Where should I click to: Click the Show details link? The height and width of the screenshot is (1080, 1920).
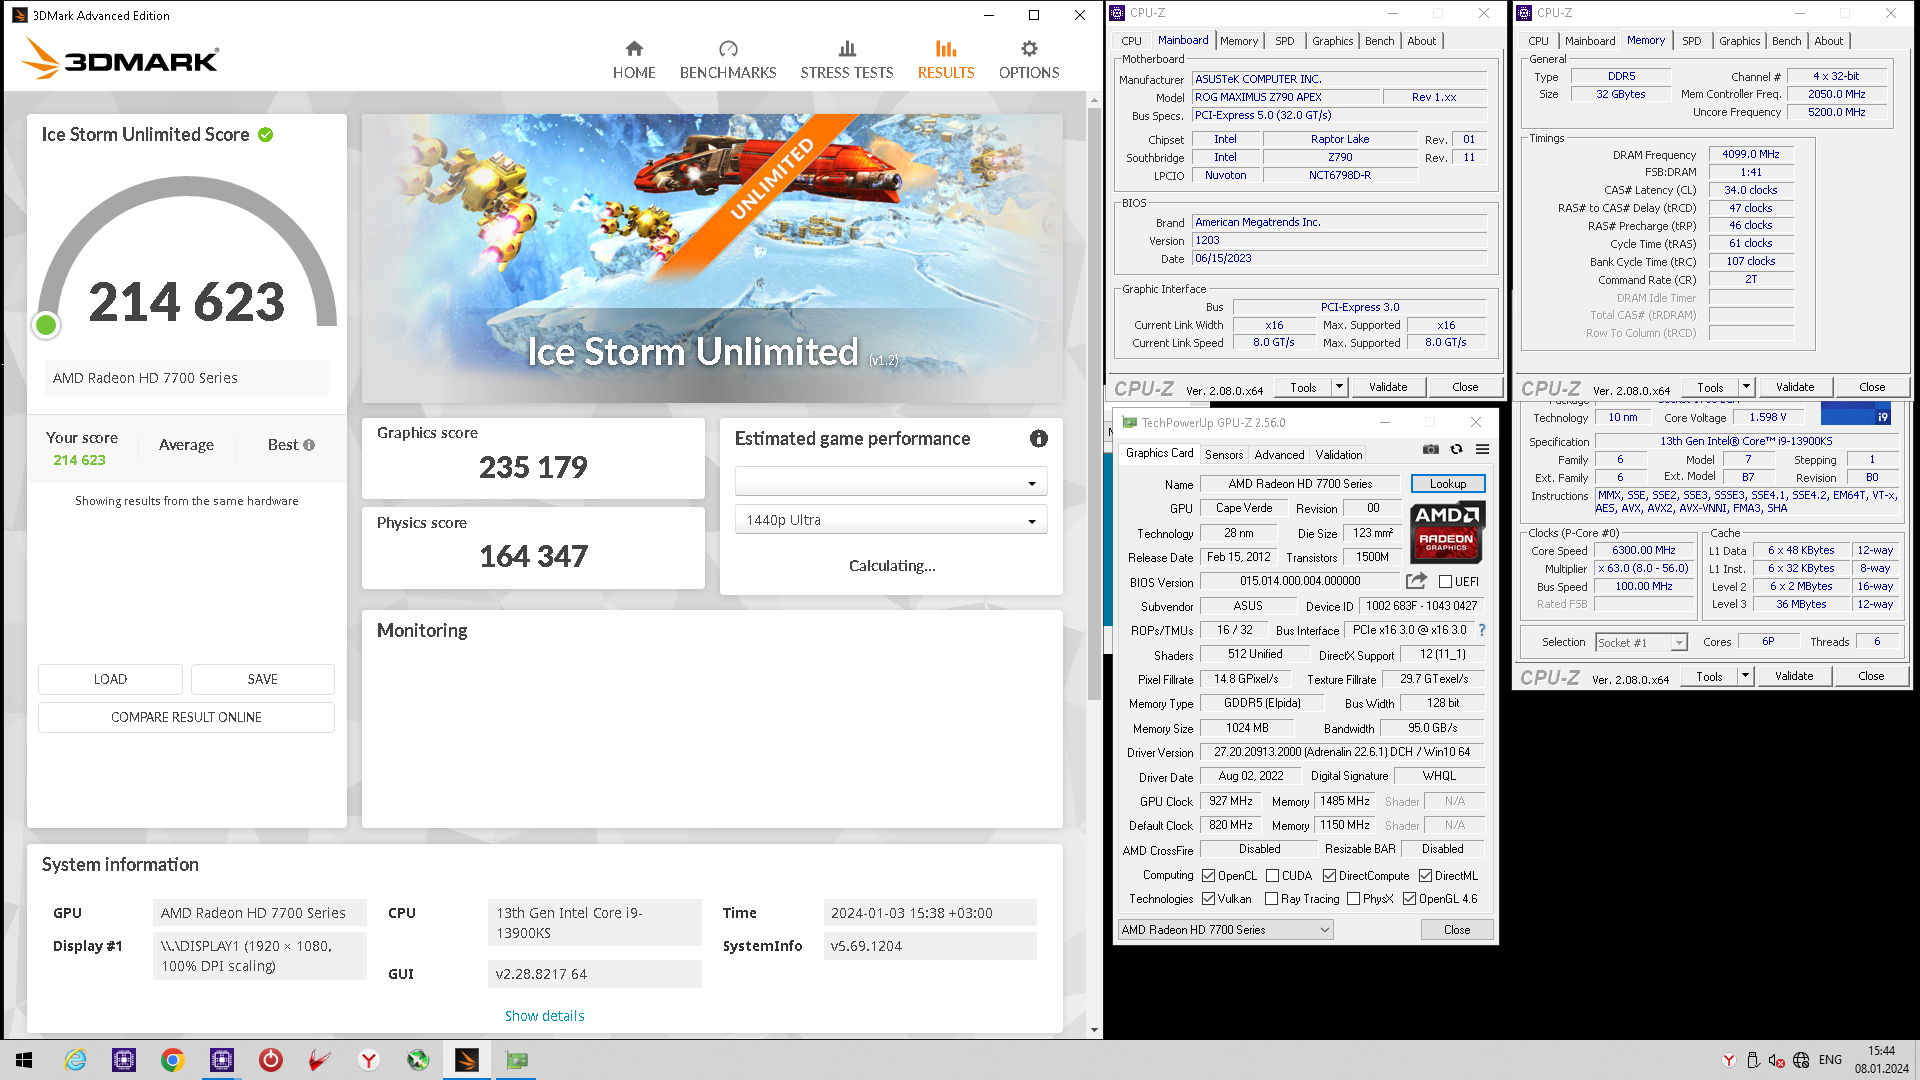tap(544, 1016)
